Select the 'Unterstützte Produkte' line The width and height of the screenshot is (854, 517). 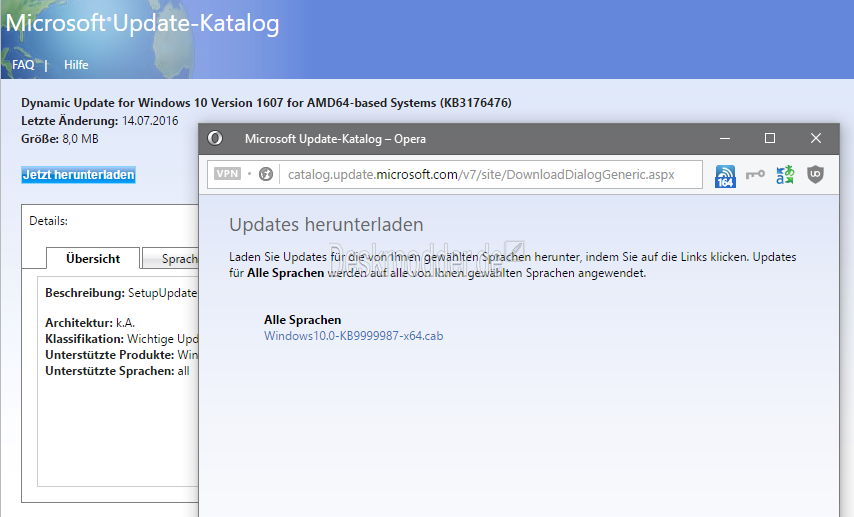point(121,355)
